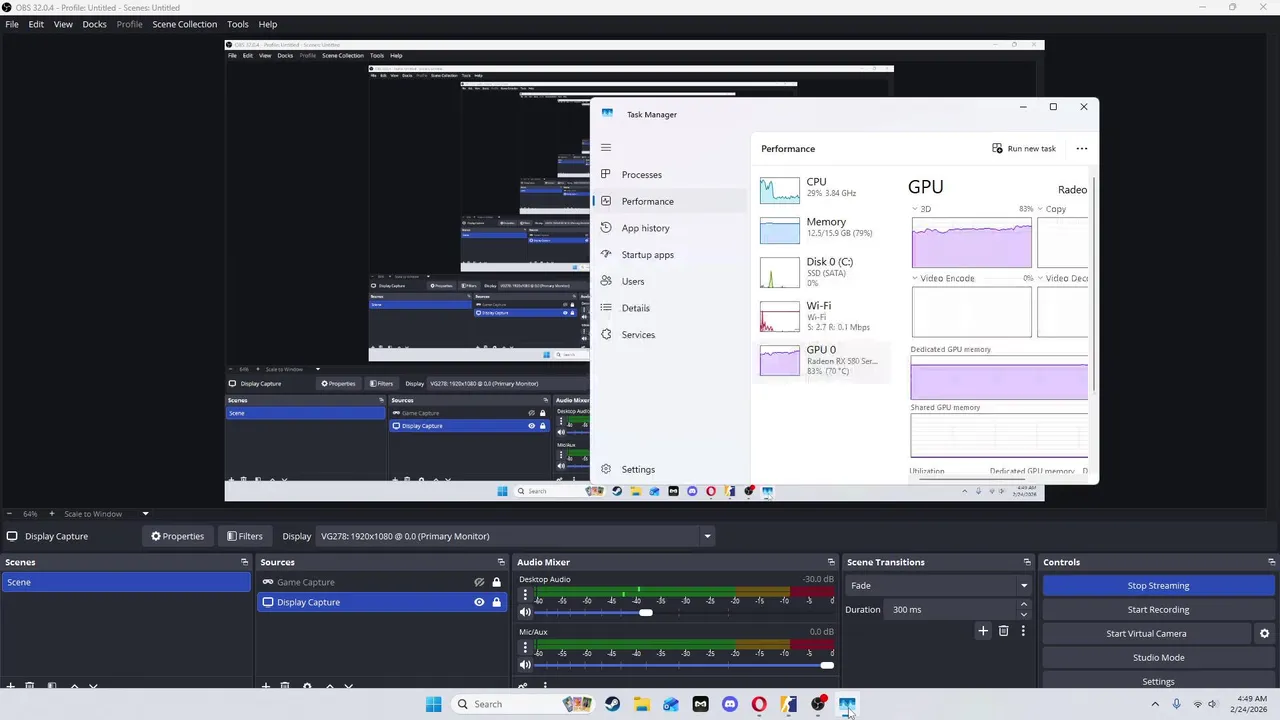This screenshot has height=720, width=1280.
Task: Open Steam from the taskbar
Action: pos(612,704)
